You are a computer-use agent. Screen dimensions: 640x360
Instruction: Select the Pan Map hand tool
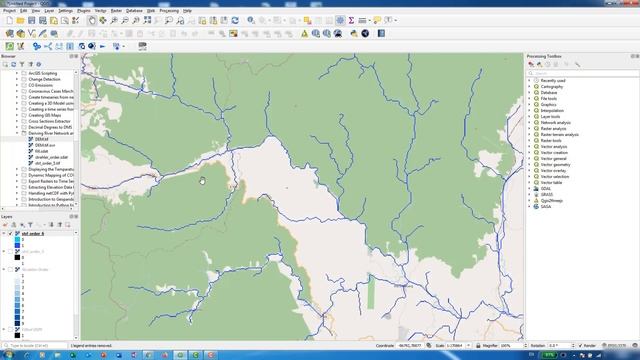(92, 20)
